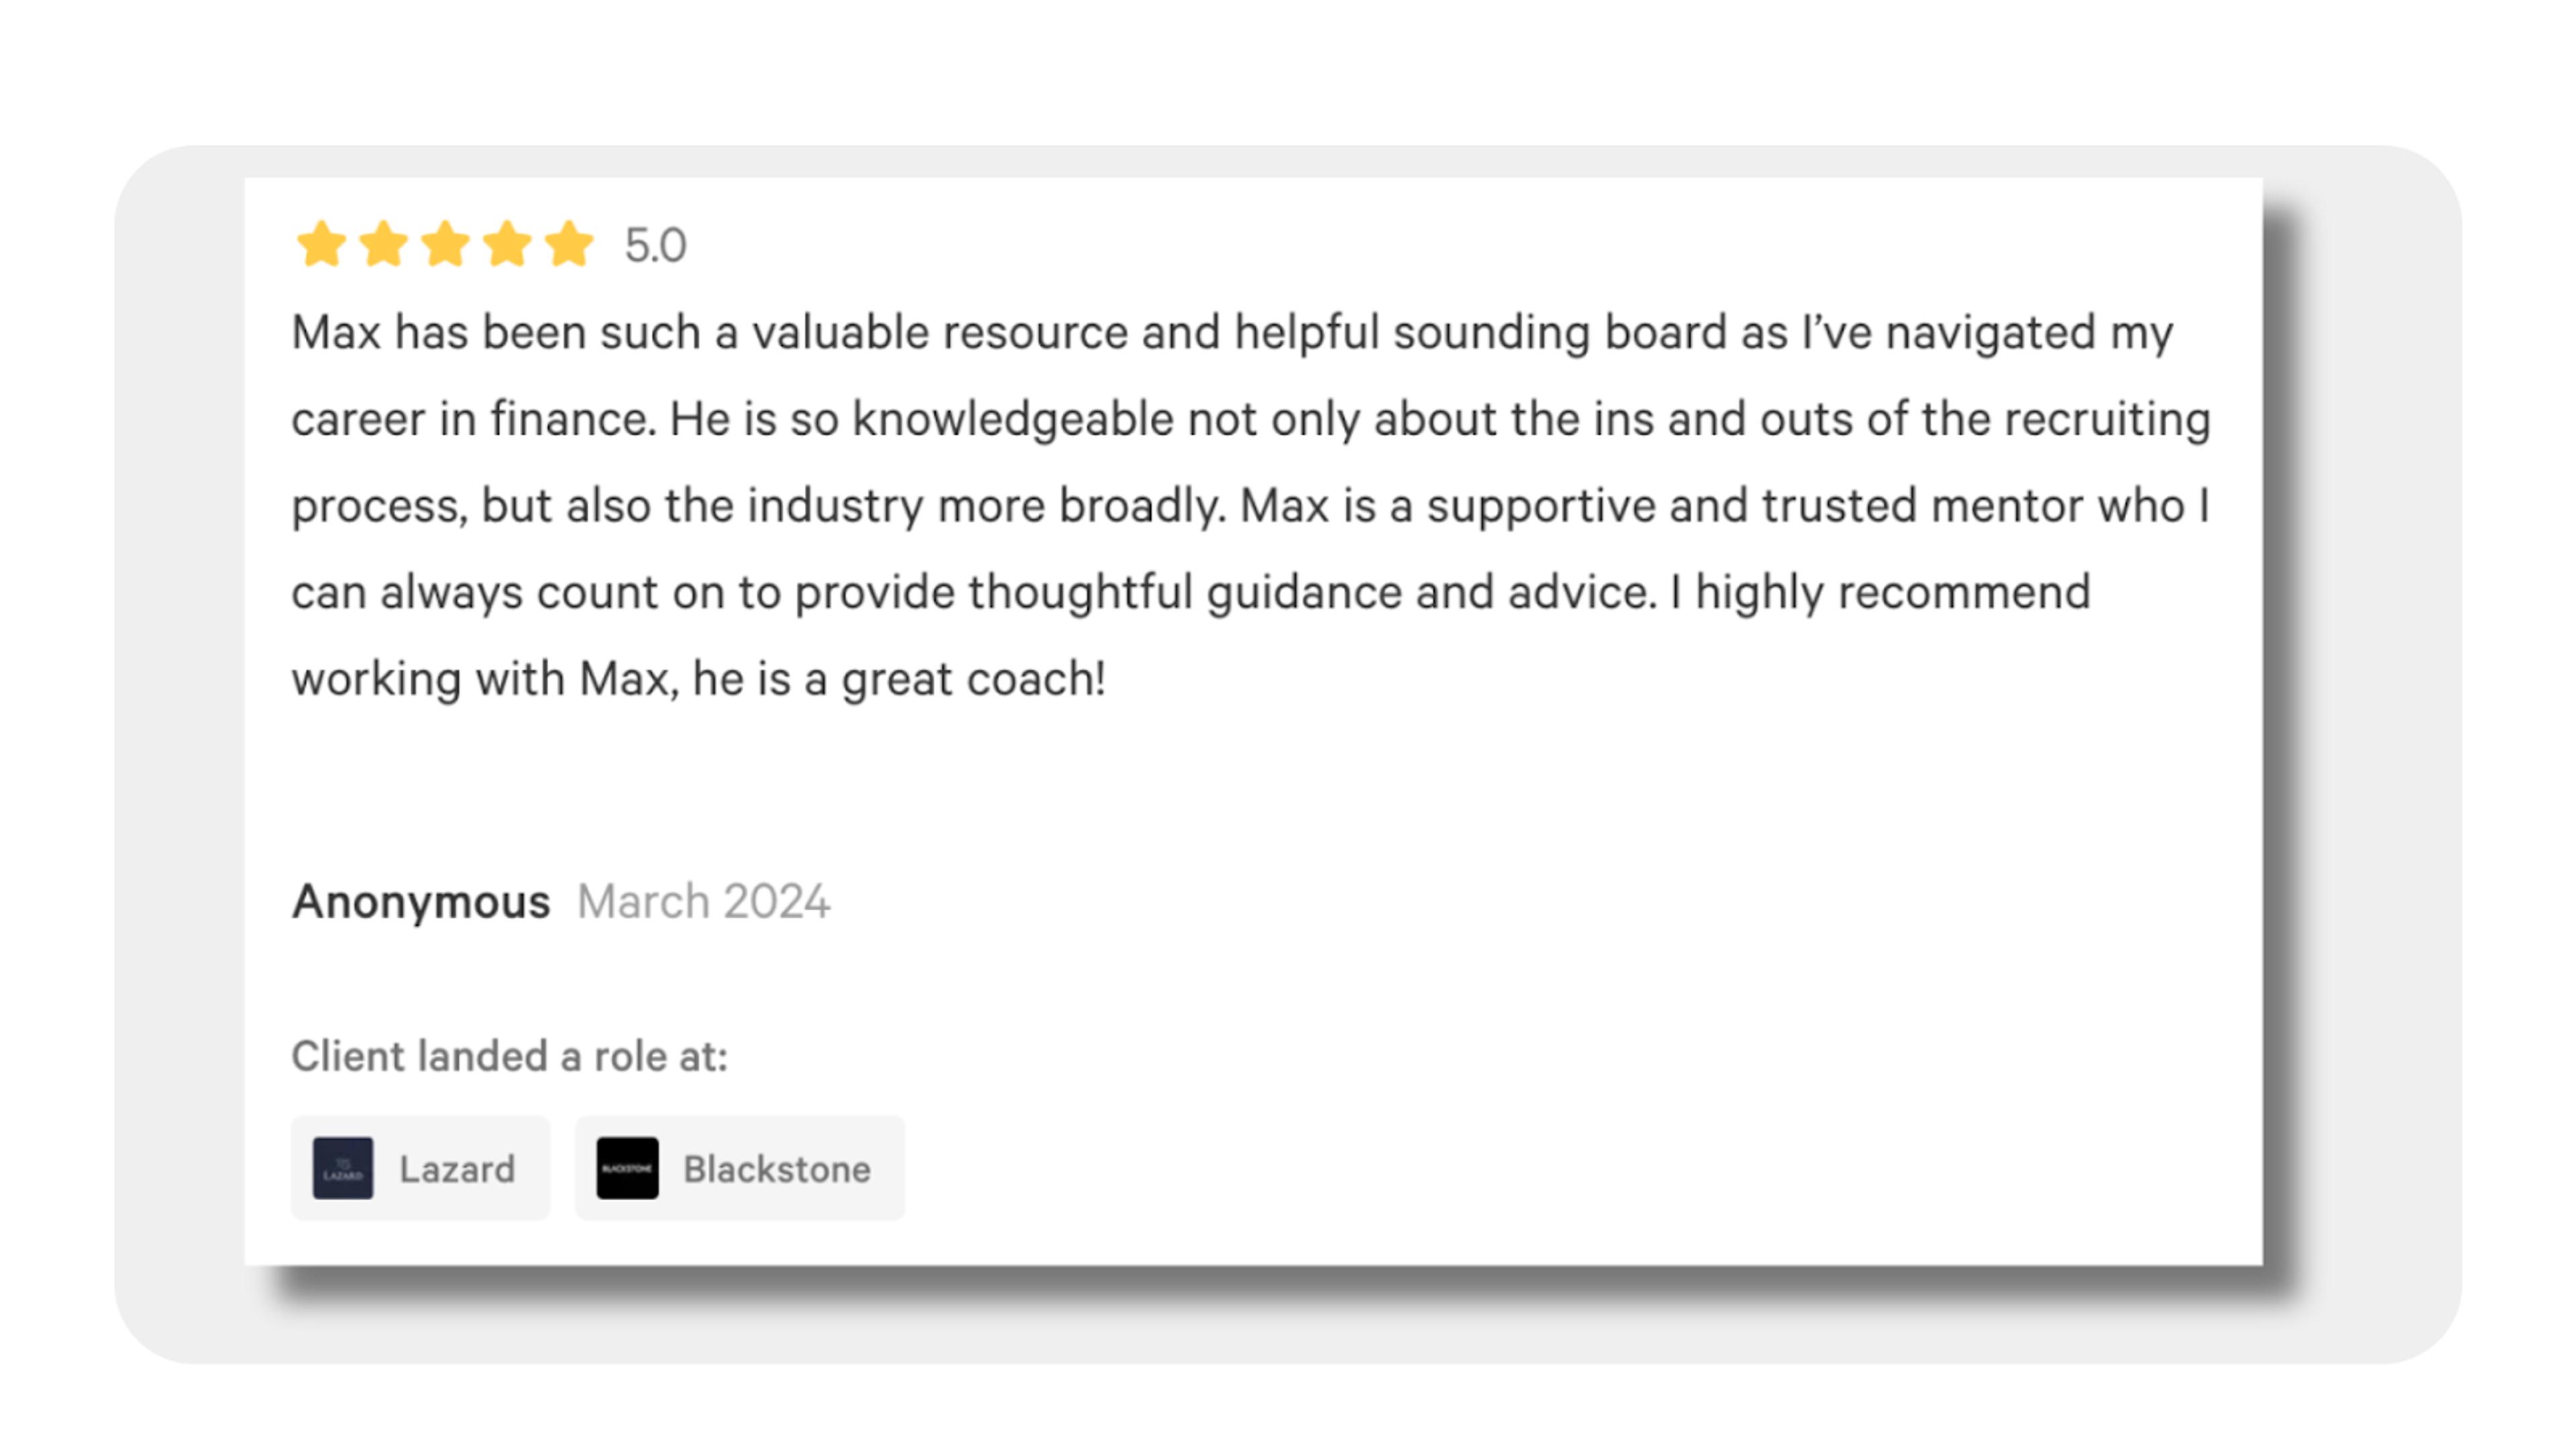Screen dimensions: 2576x1449
Task: Click the fifth yellow rating star
Action: pos(569,244)
